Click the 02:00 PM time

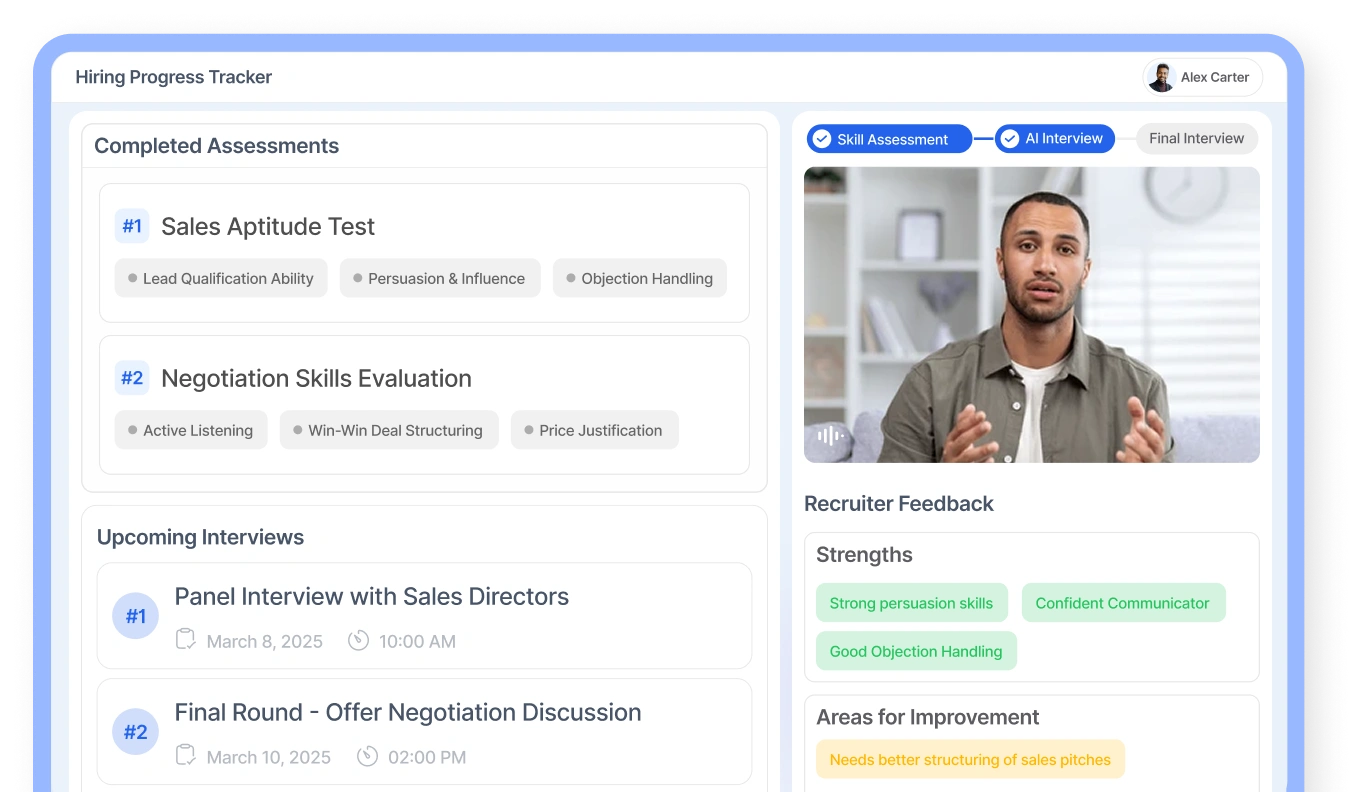pos(427,758)
